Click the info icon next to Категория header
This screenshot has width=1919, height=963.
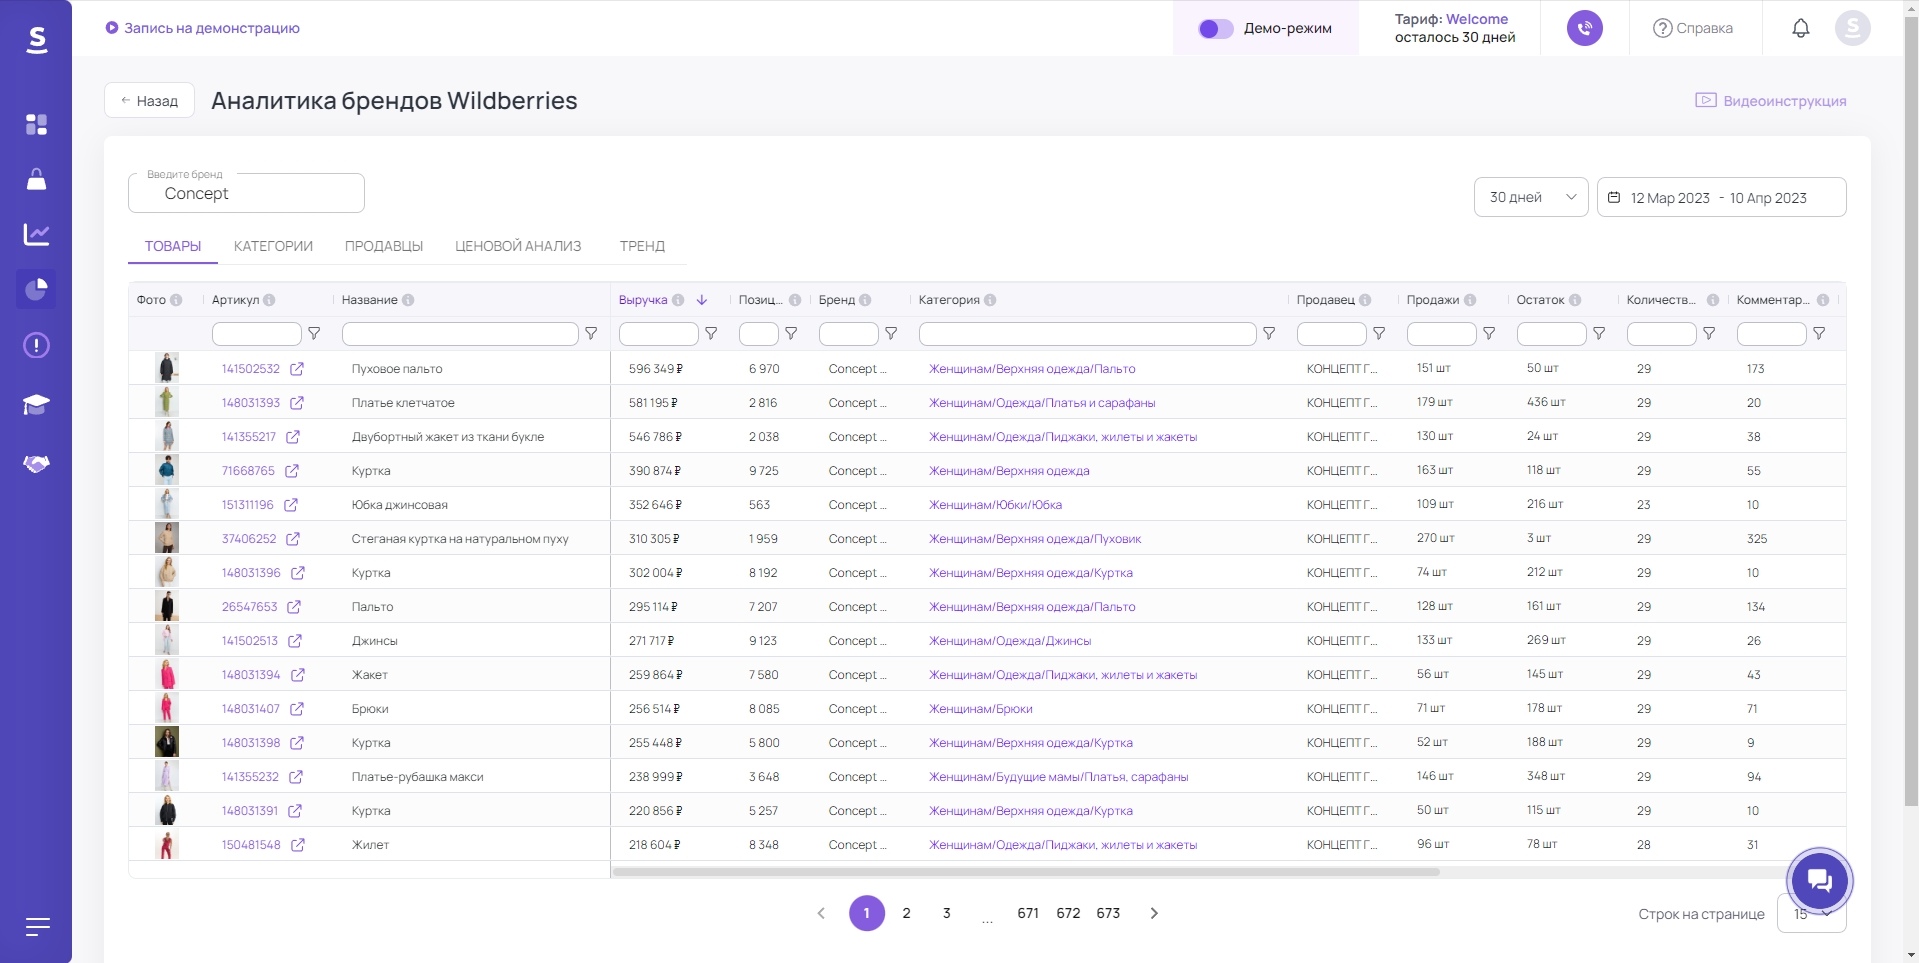[x=990, y=300]
